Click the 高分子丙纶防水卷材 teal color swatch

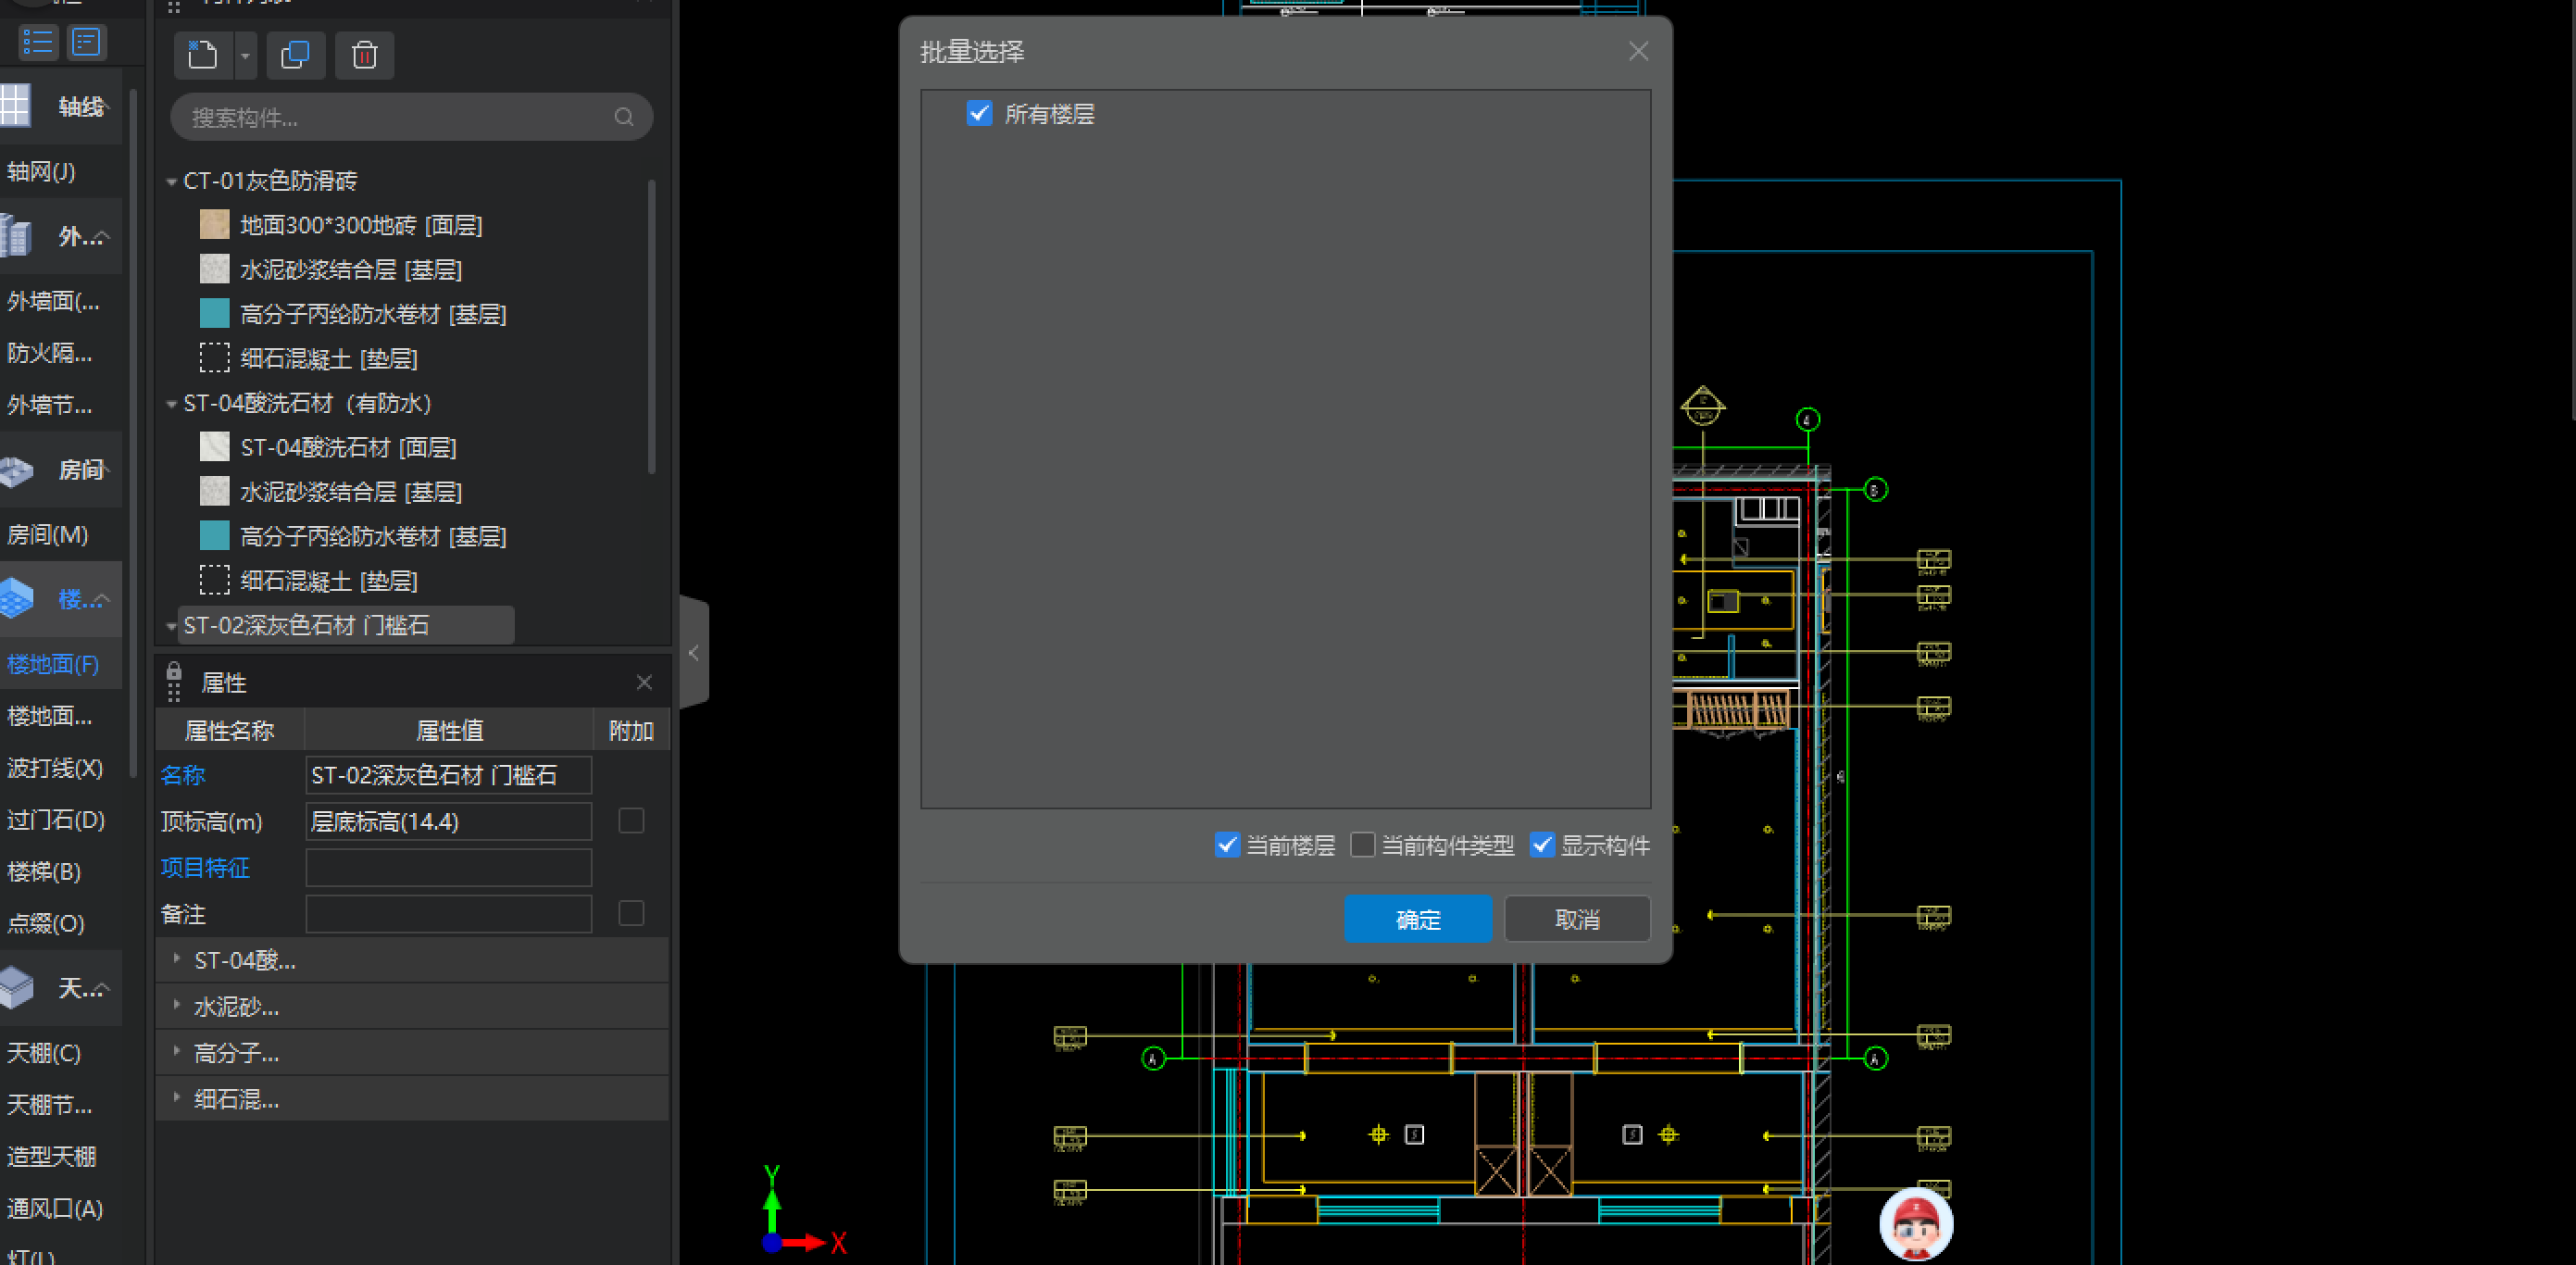214,314
